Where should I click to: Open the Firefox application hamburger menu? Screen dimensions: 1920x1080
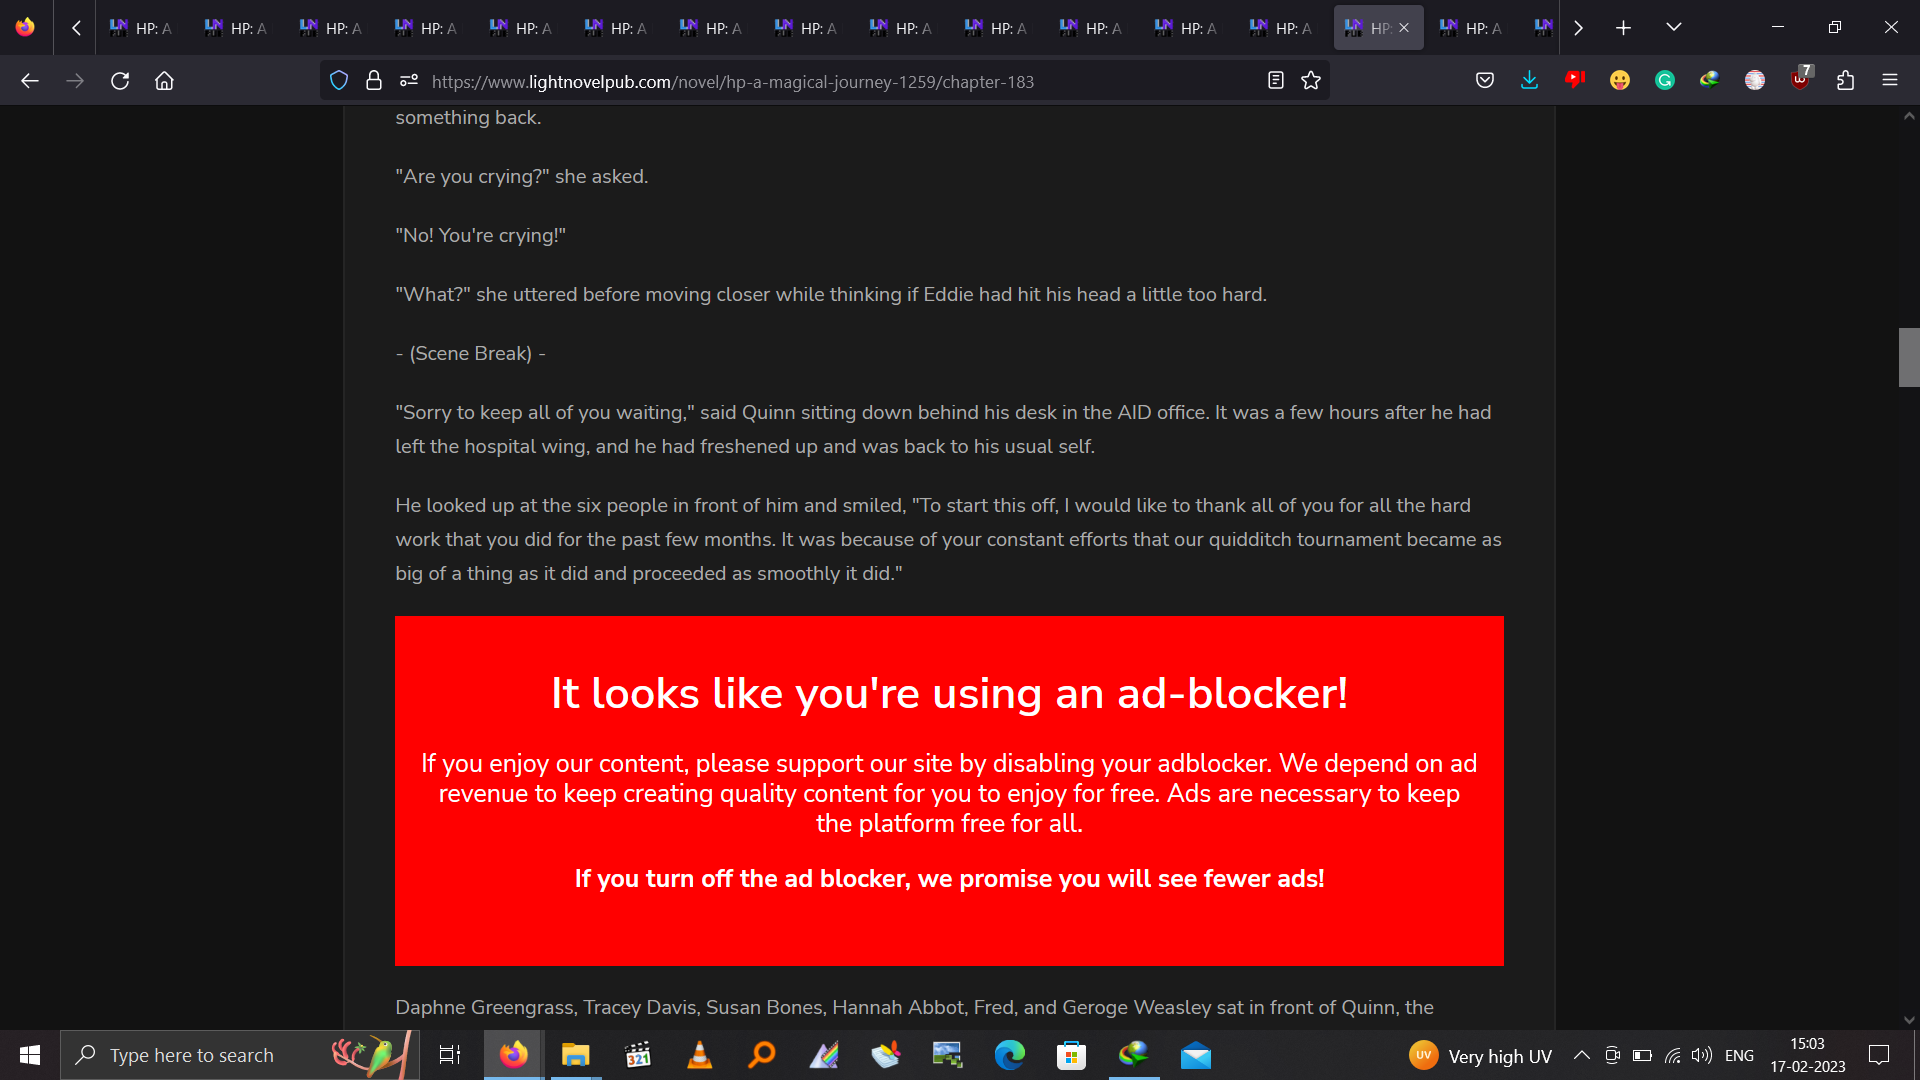1889,81
